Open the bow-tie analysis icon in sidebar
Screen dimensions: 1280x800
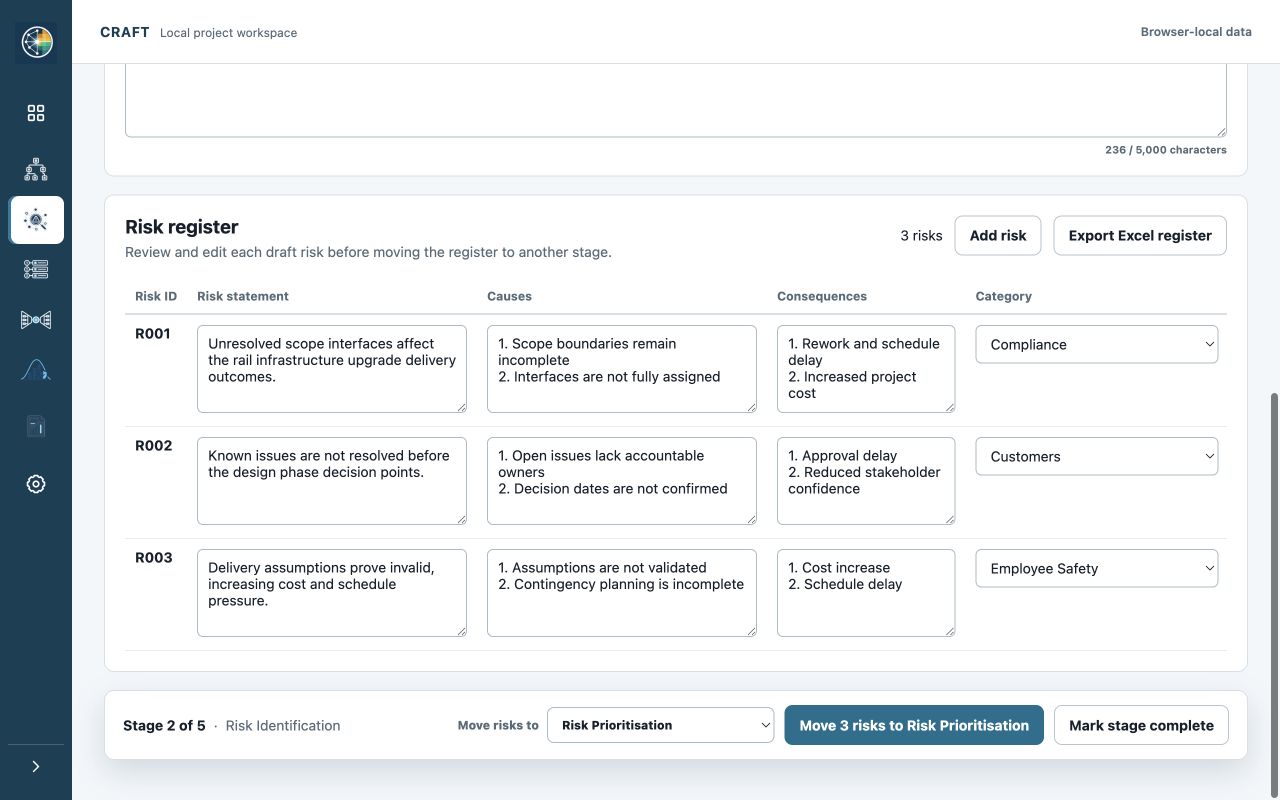coord(36,320)
